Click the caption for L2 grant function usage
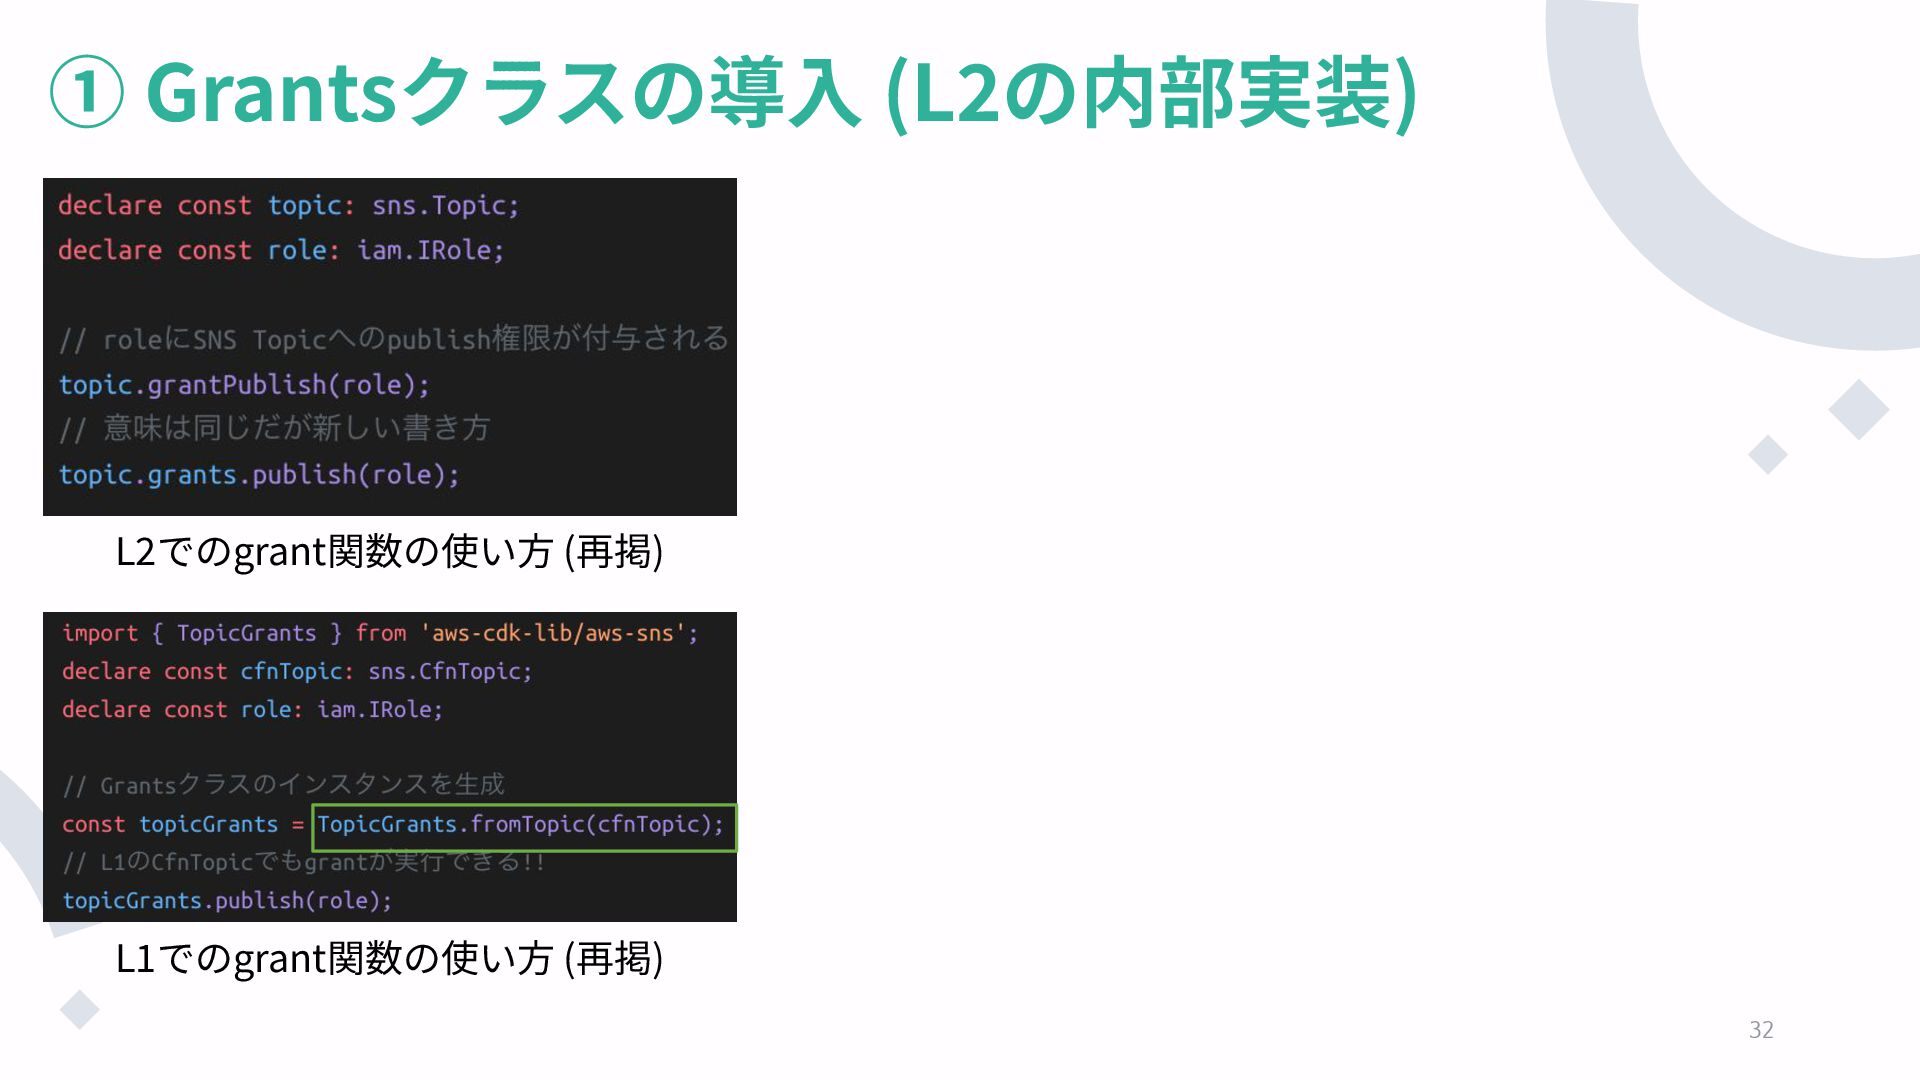Screen dimensions: 1920x1080 pos(389,551)
